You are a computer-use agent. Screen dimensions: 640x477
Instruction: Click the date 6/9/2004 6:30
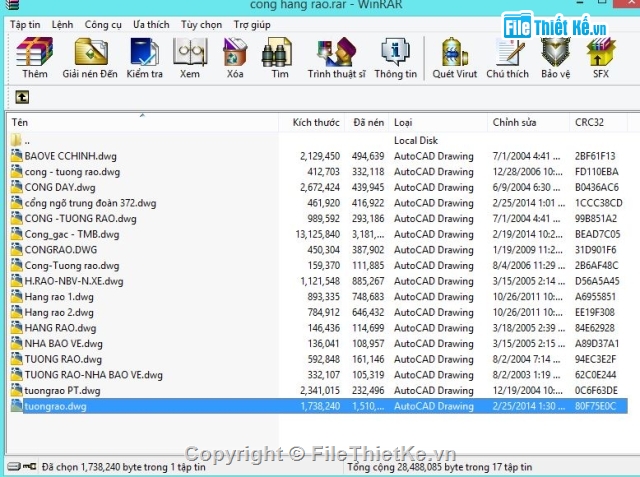[526, 187]
